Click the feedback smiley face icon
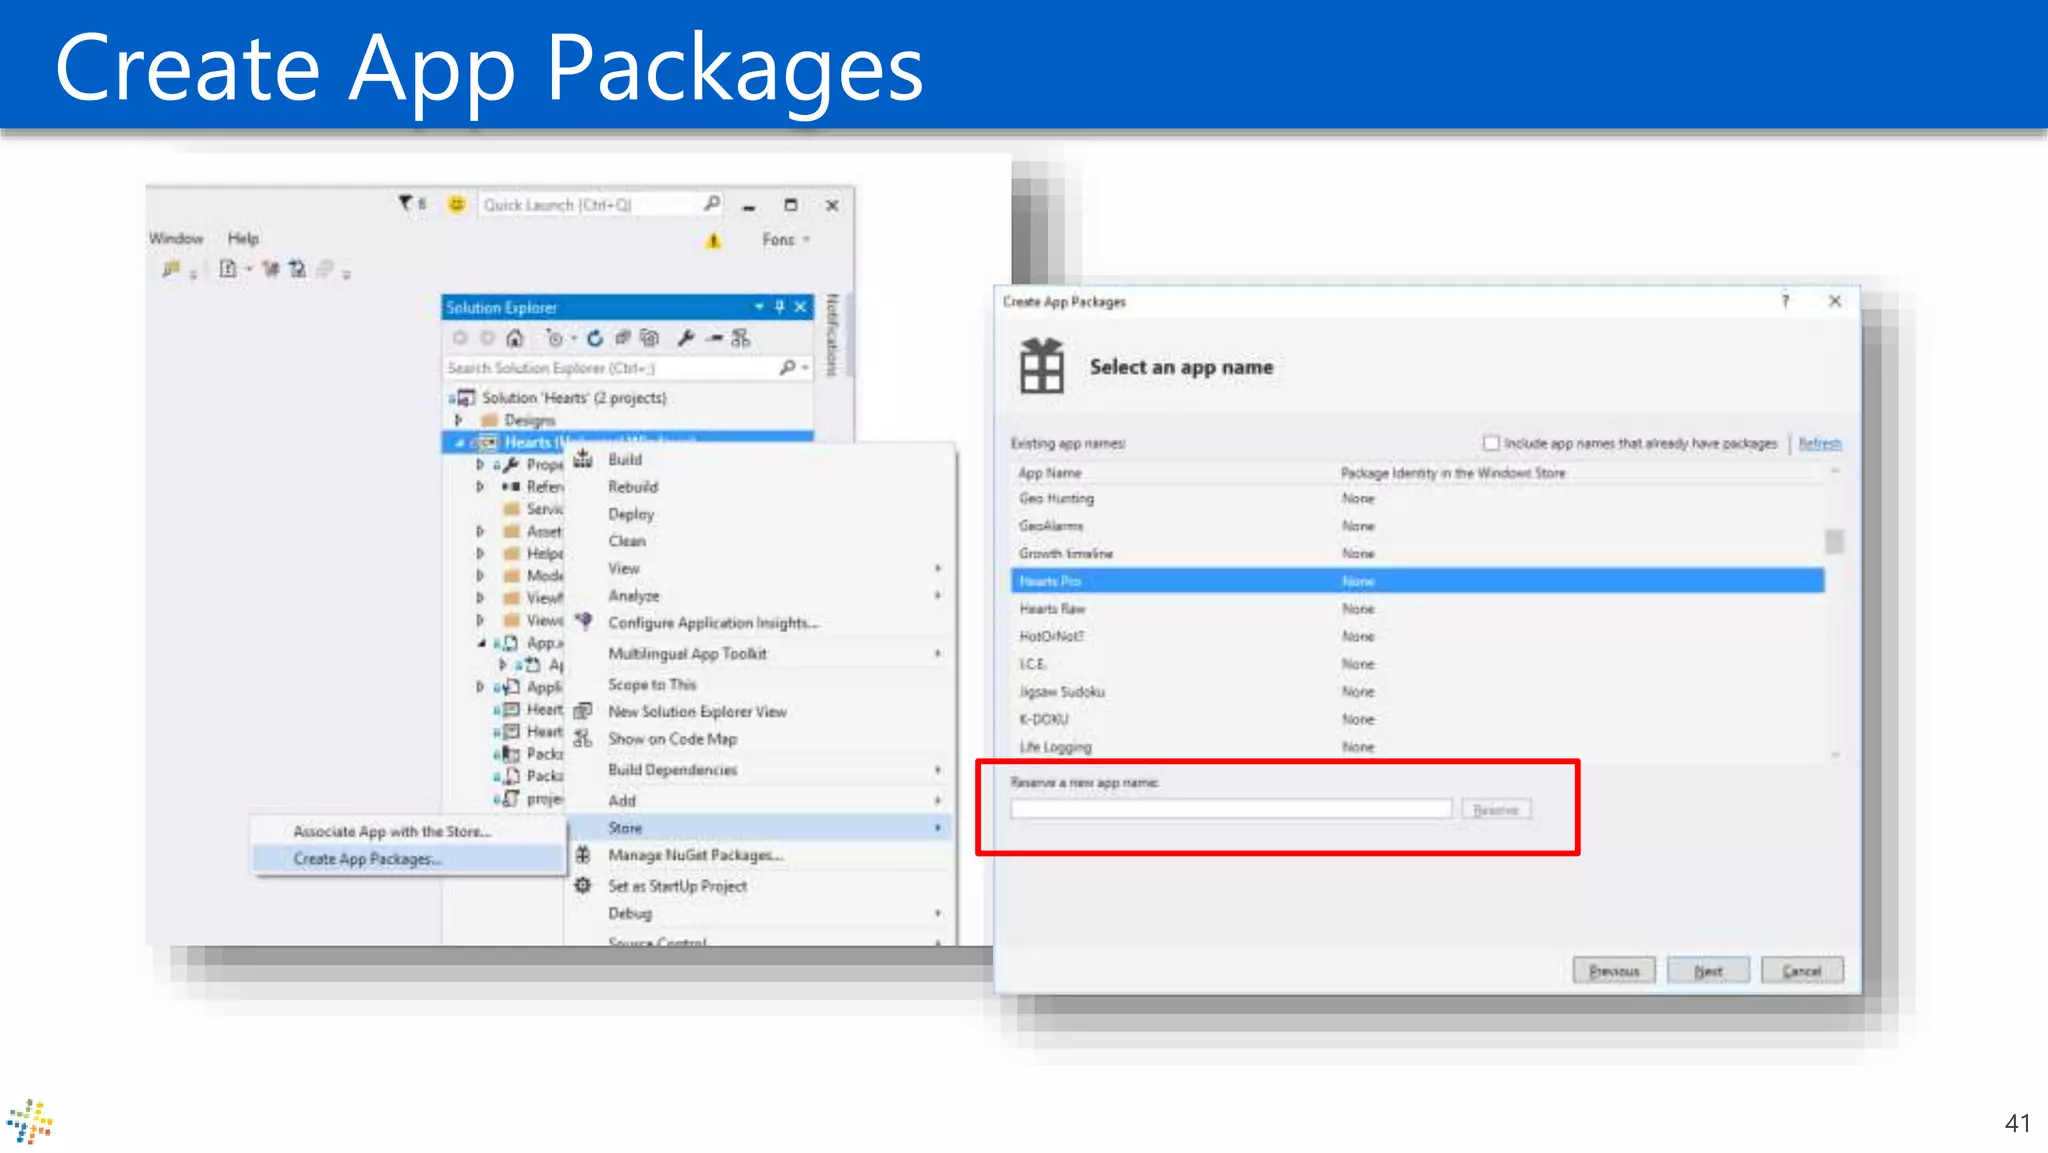Viewport: 2048px width, 1153px height. (x=456, y=204)
